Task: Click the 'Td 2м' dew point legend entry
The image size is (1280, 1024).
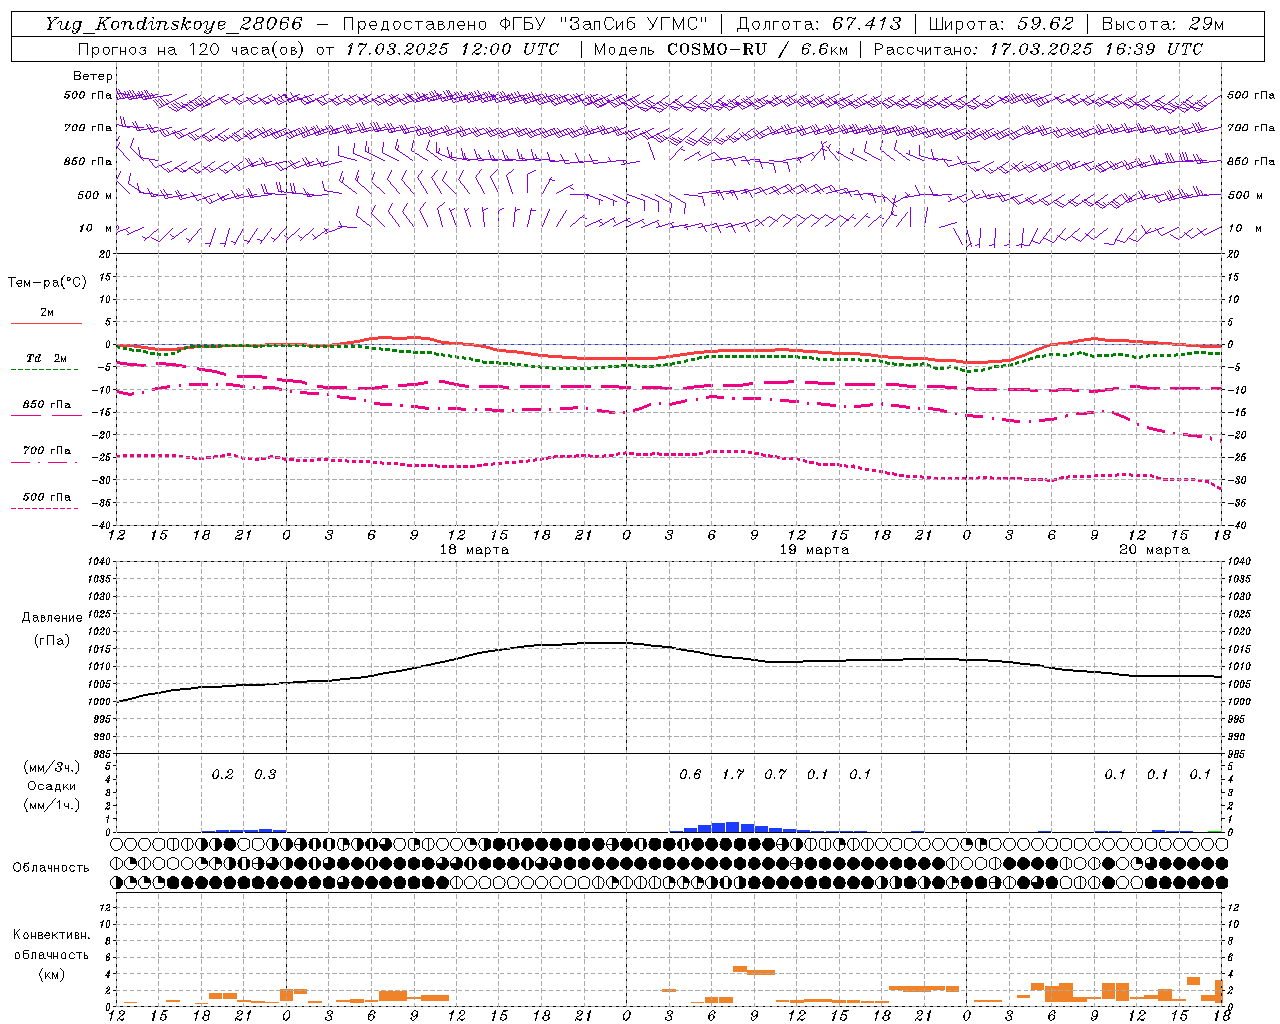Action: pos(47,358)
